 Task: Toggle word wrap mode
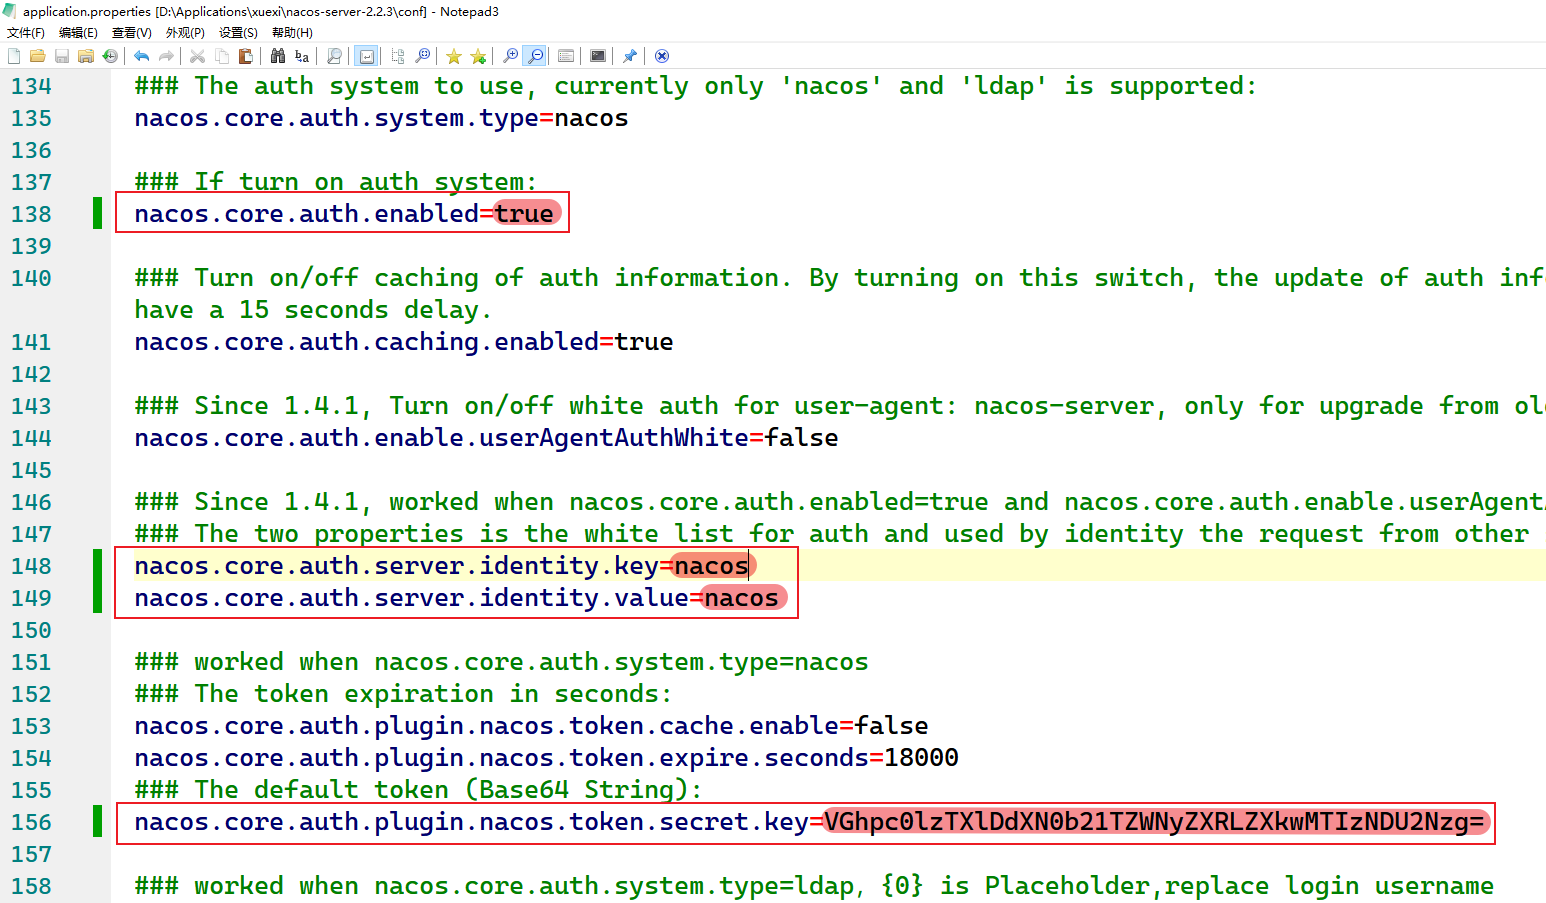[x=366, y=55]
